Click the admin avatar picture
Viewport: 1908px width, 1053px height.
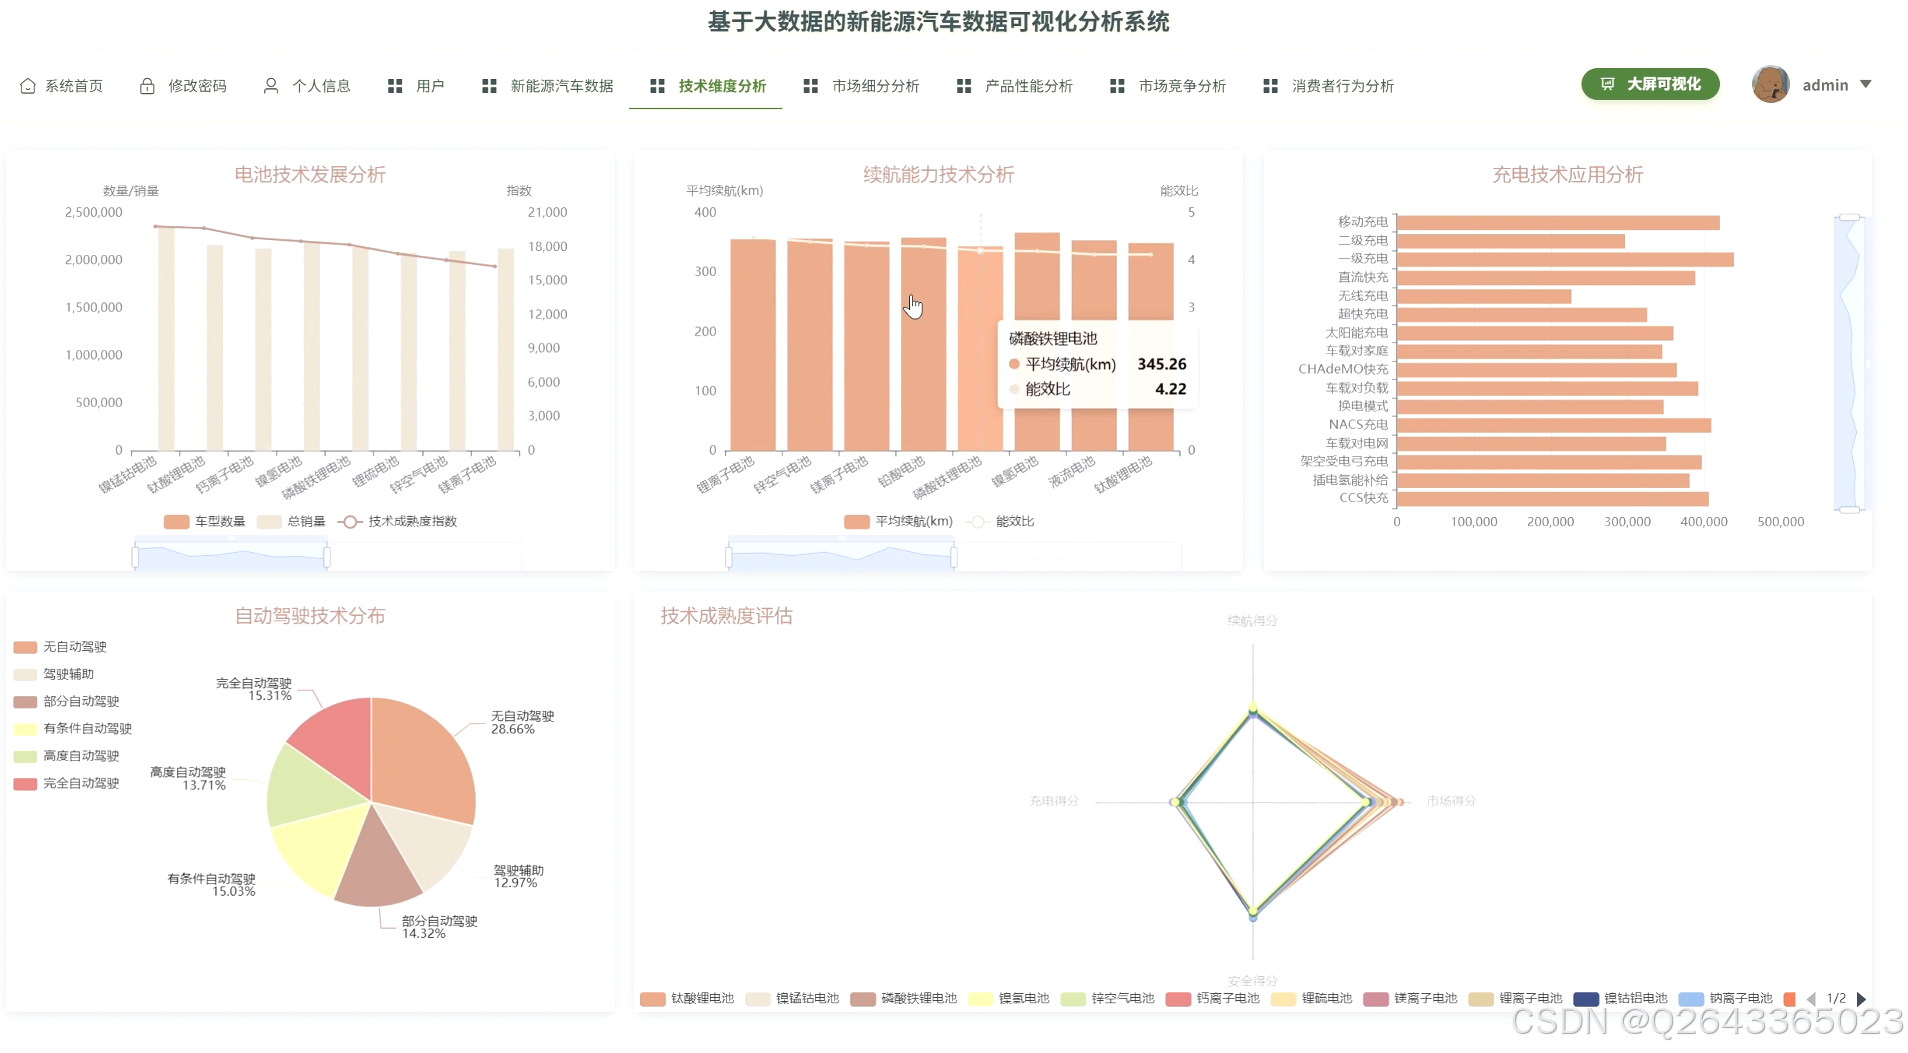(1770, 84)
